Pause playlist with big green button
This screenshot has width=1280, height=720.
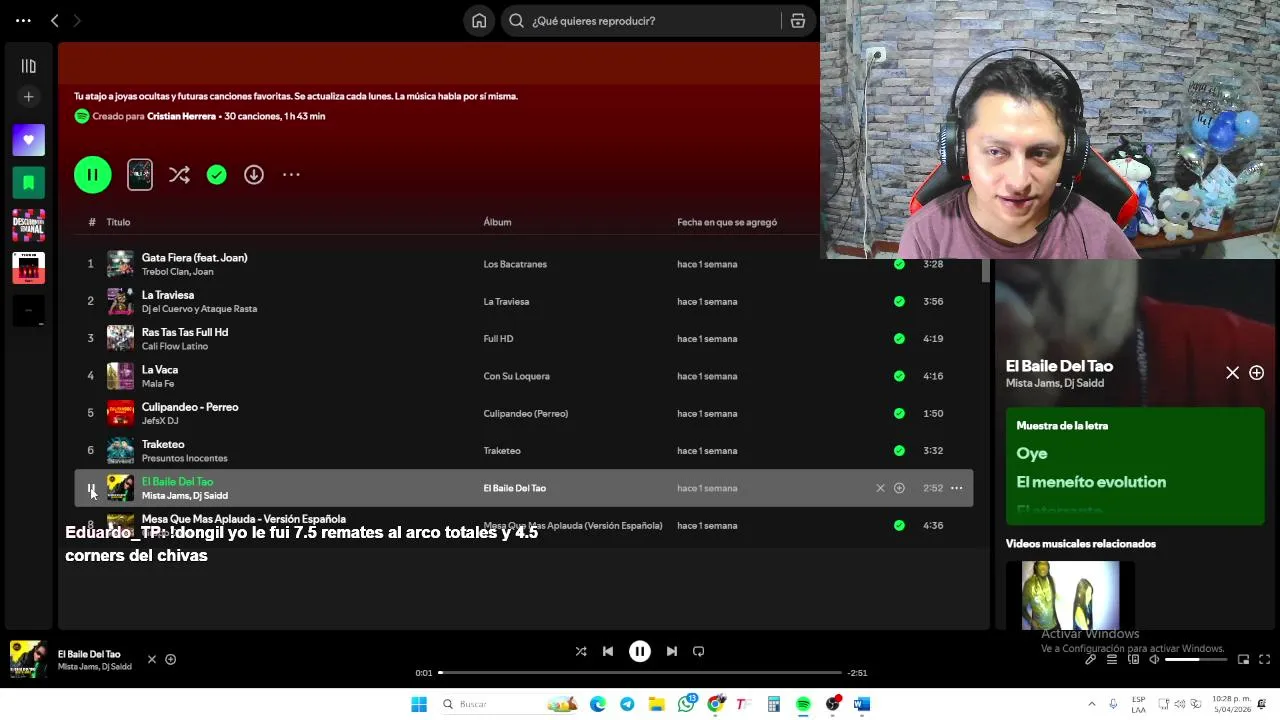[92, 175]
